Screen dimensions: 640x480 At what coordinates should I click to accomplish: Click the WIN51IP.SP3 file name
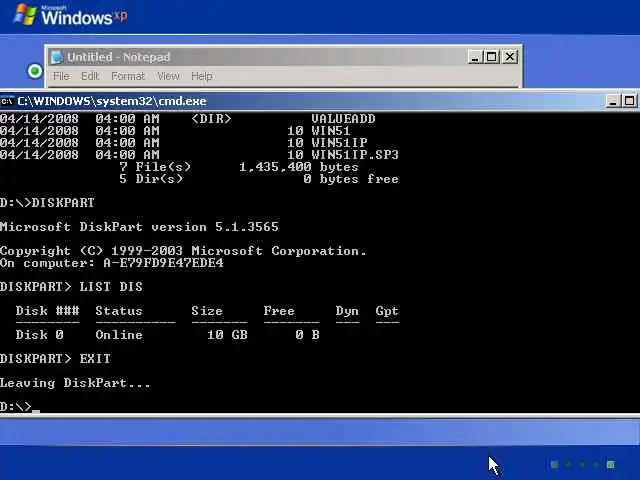point(355,155)
